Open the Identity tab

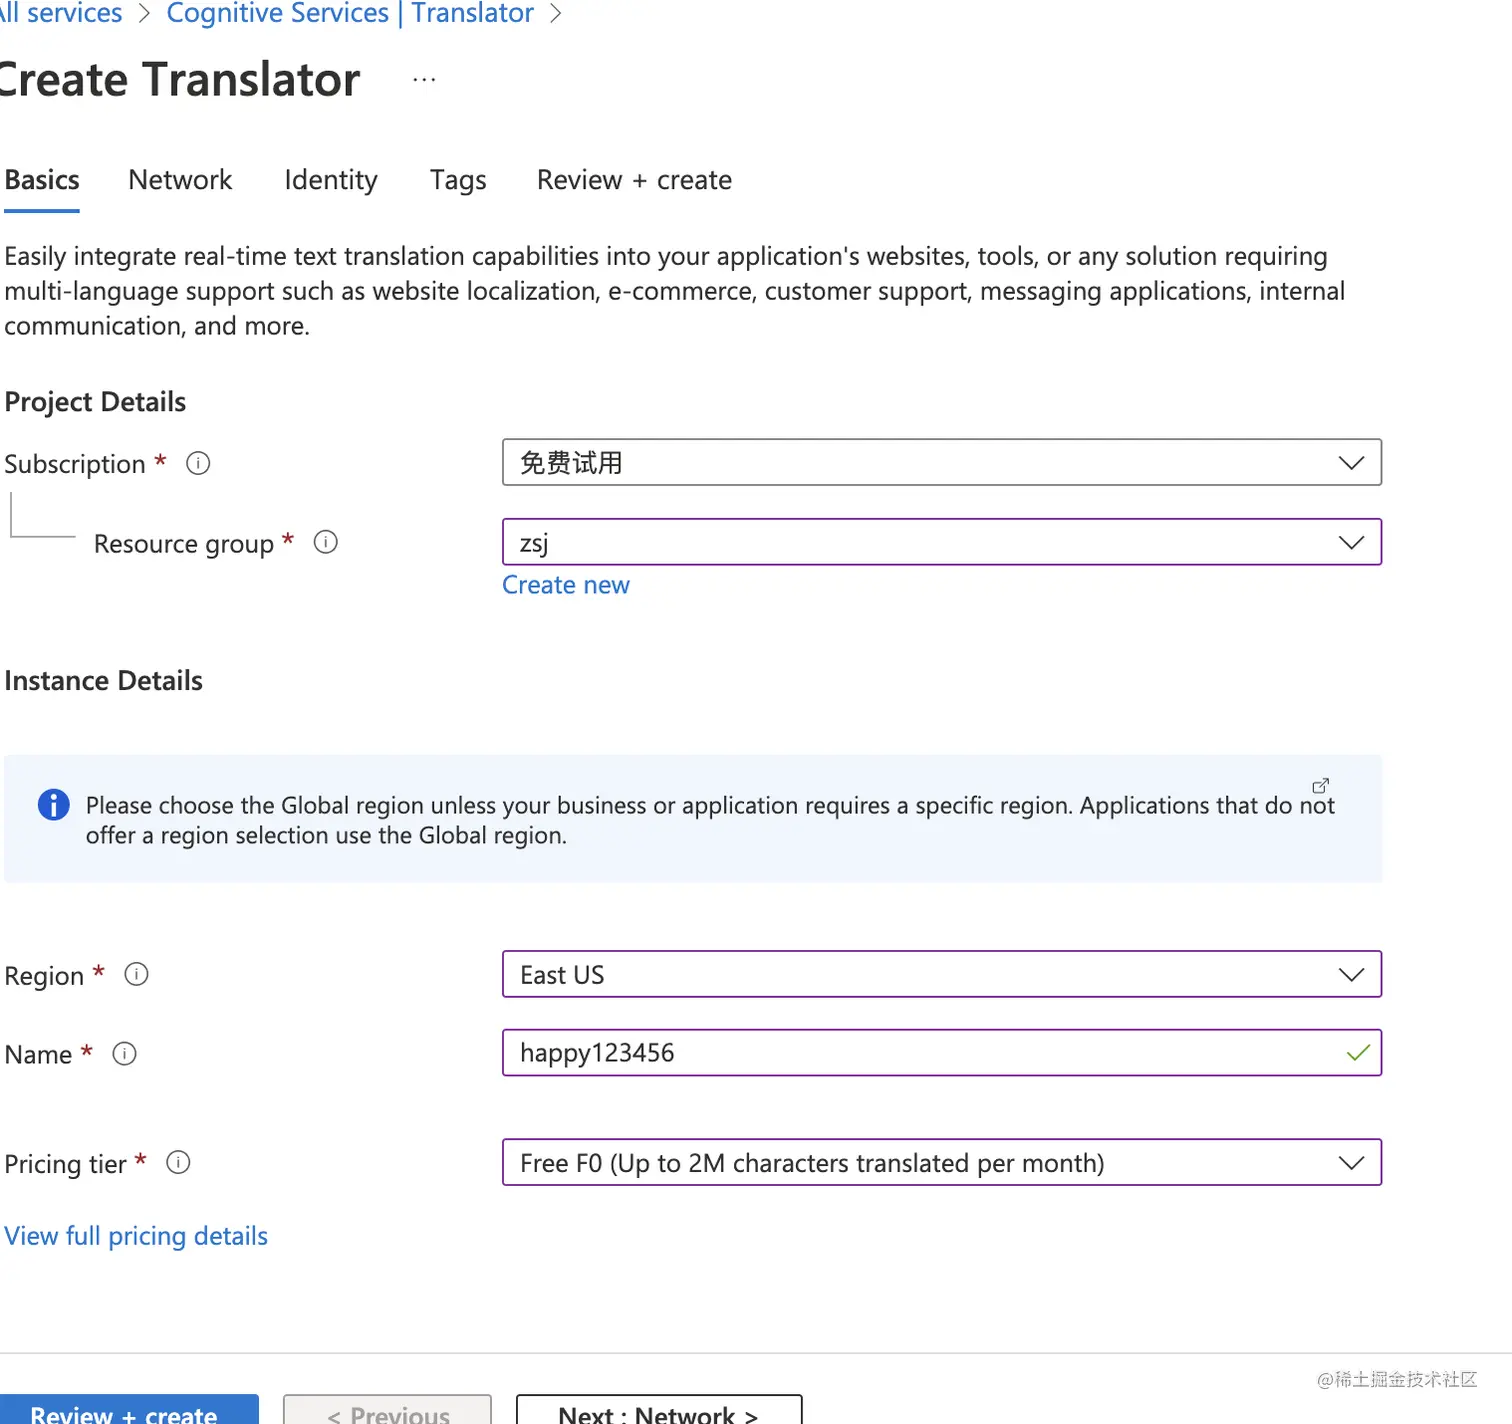[331, 180]
